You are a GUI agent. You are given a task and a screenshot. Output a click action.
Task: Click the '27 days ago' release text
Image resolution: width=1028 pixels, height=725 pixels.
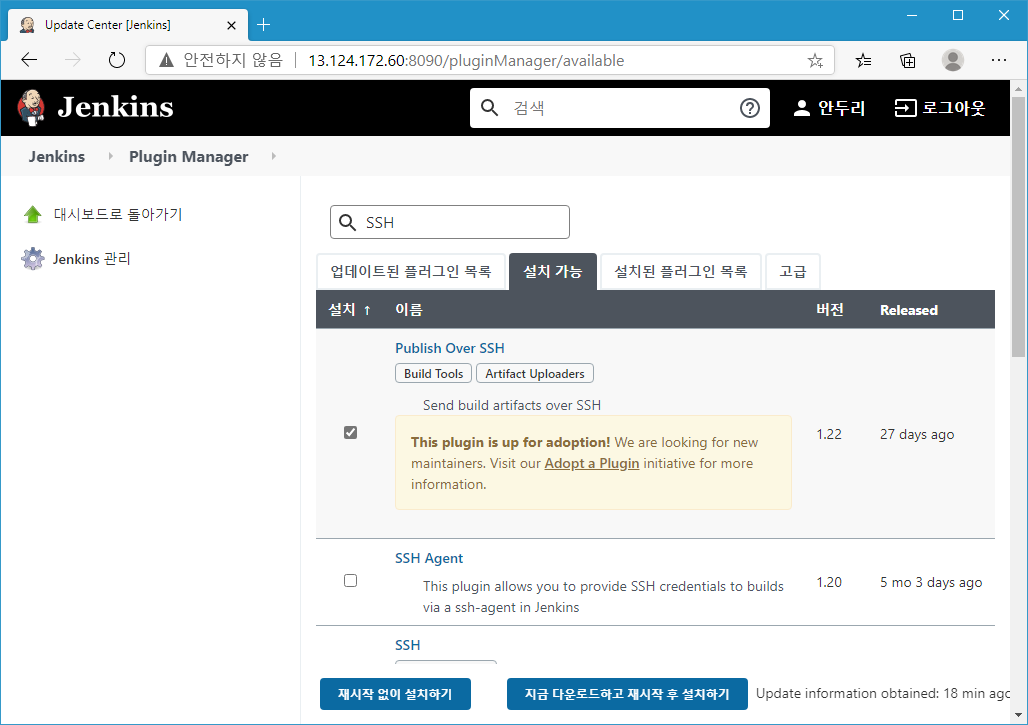click(x=917, y=434)
